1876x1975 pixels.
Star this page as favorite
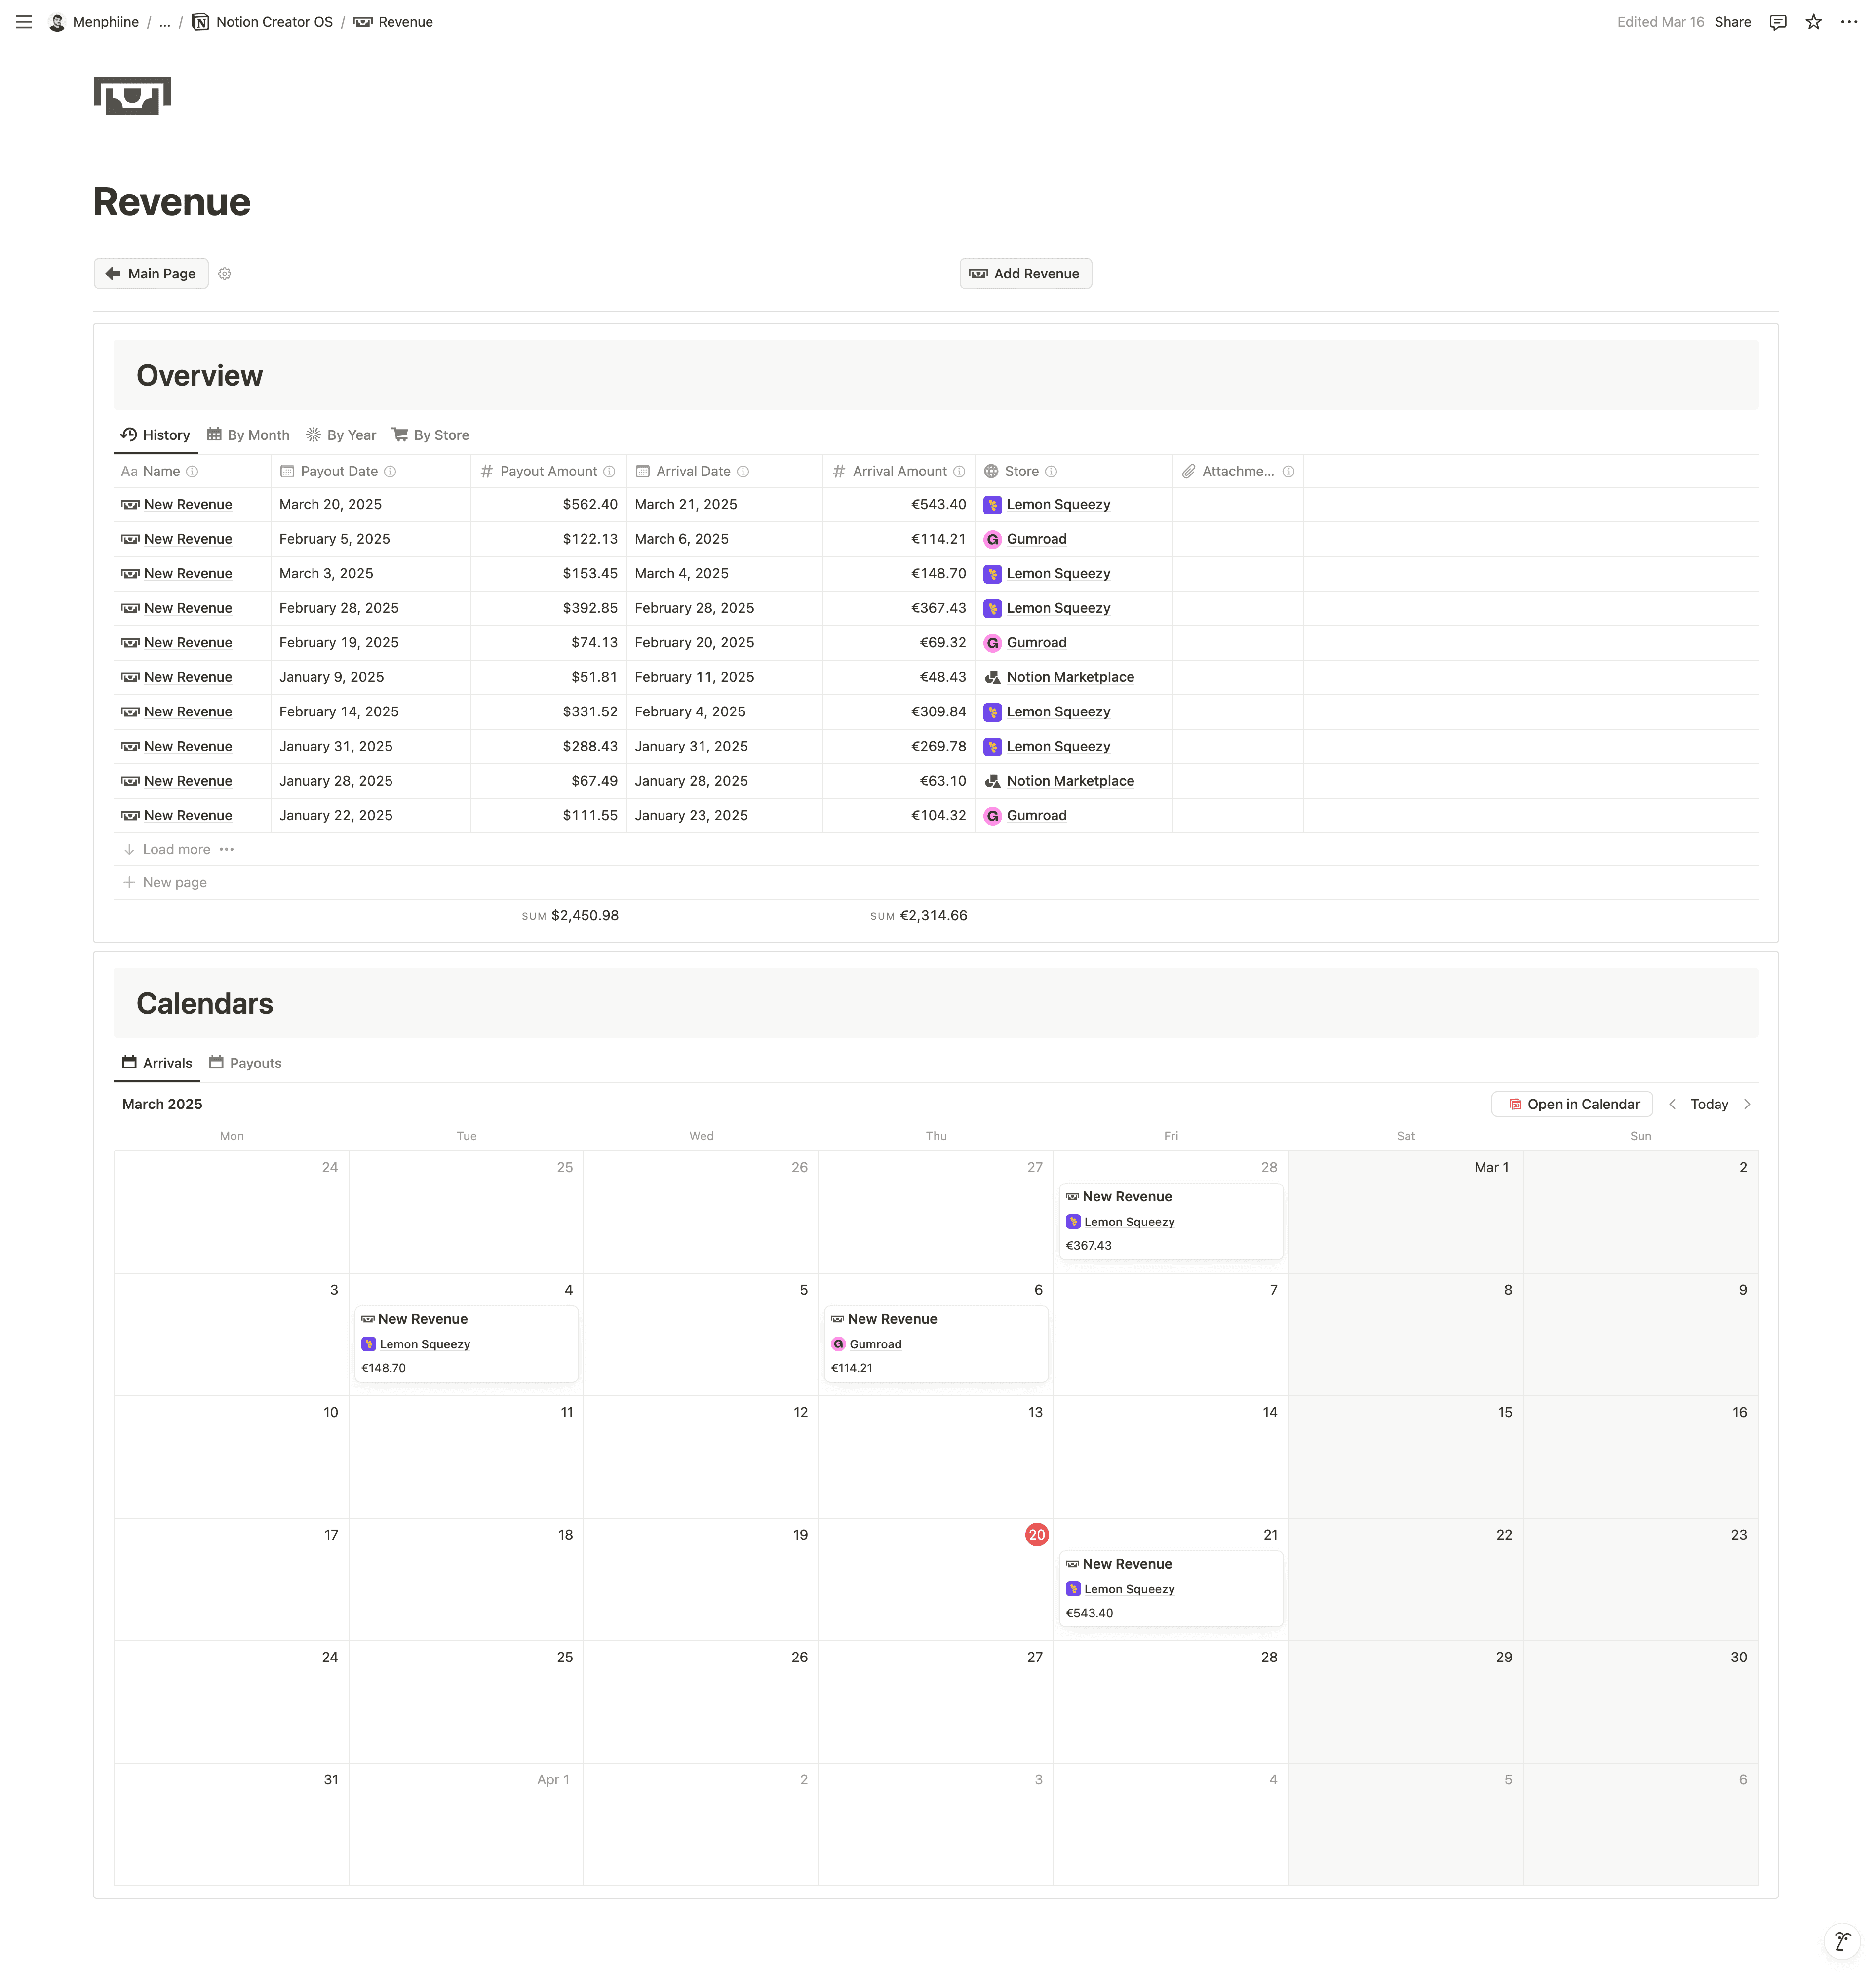pyautogui.click(x=1813, y=22)
